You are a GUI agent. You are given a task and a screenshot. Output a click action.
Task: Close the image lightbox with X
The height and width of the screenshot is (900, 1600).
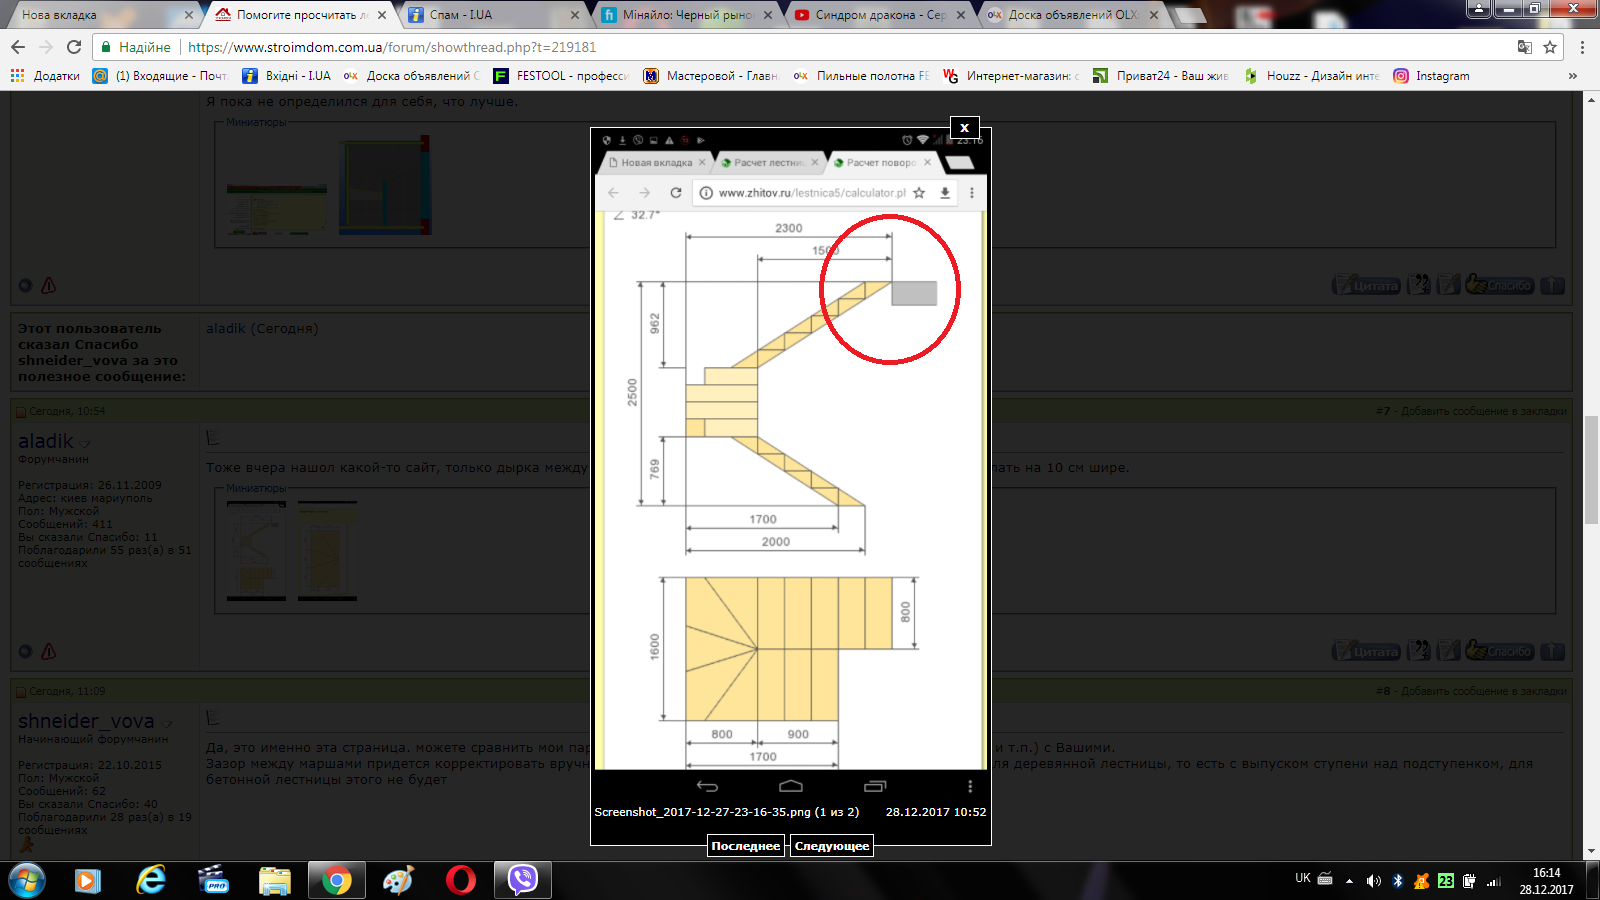[964, 127]
